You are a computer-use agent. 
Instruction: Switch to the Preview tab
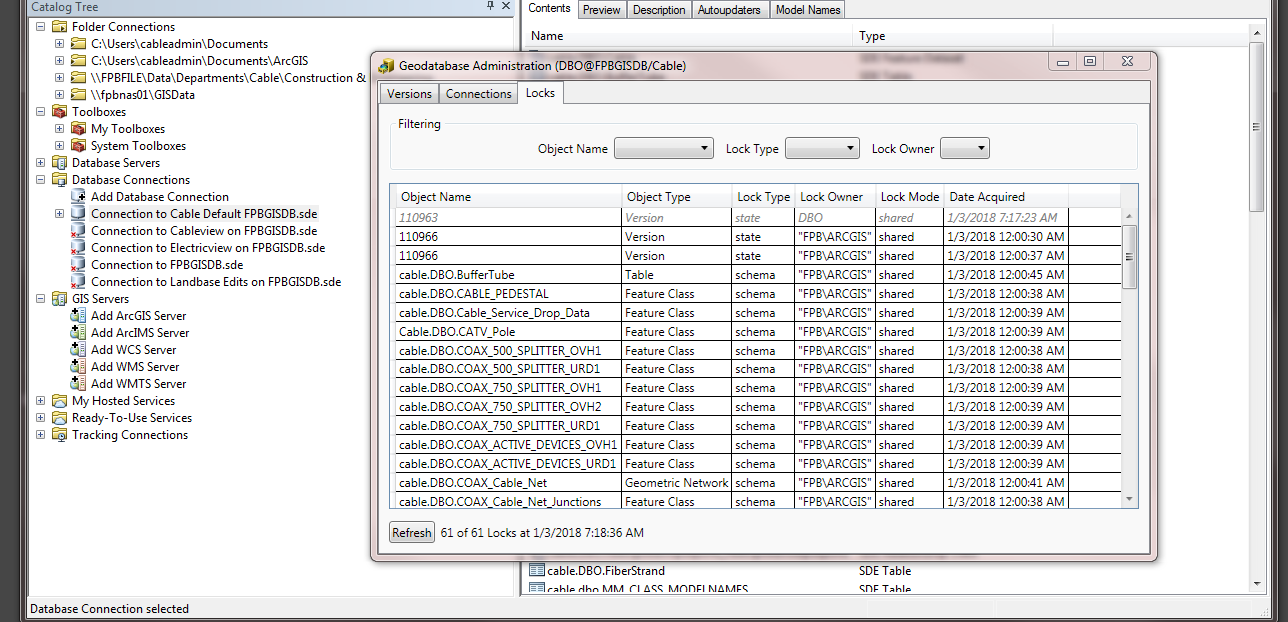(x=601, y=9)
